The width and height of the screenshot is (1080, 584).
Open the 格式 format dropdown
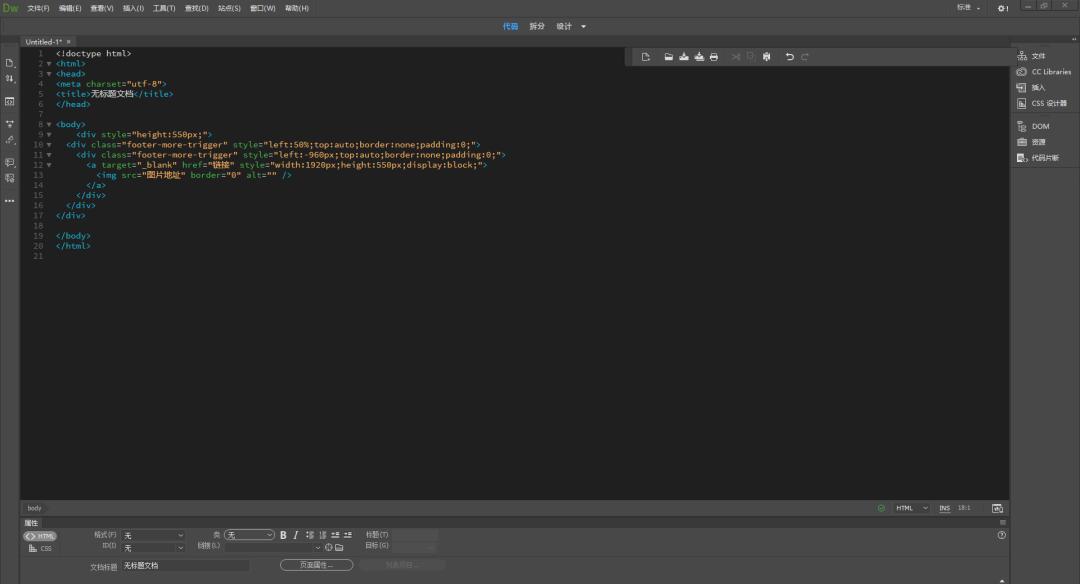click(154, 535)
